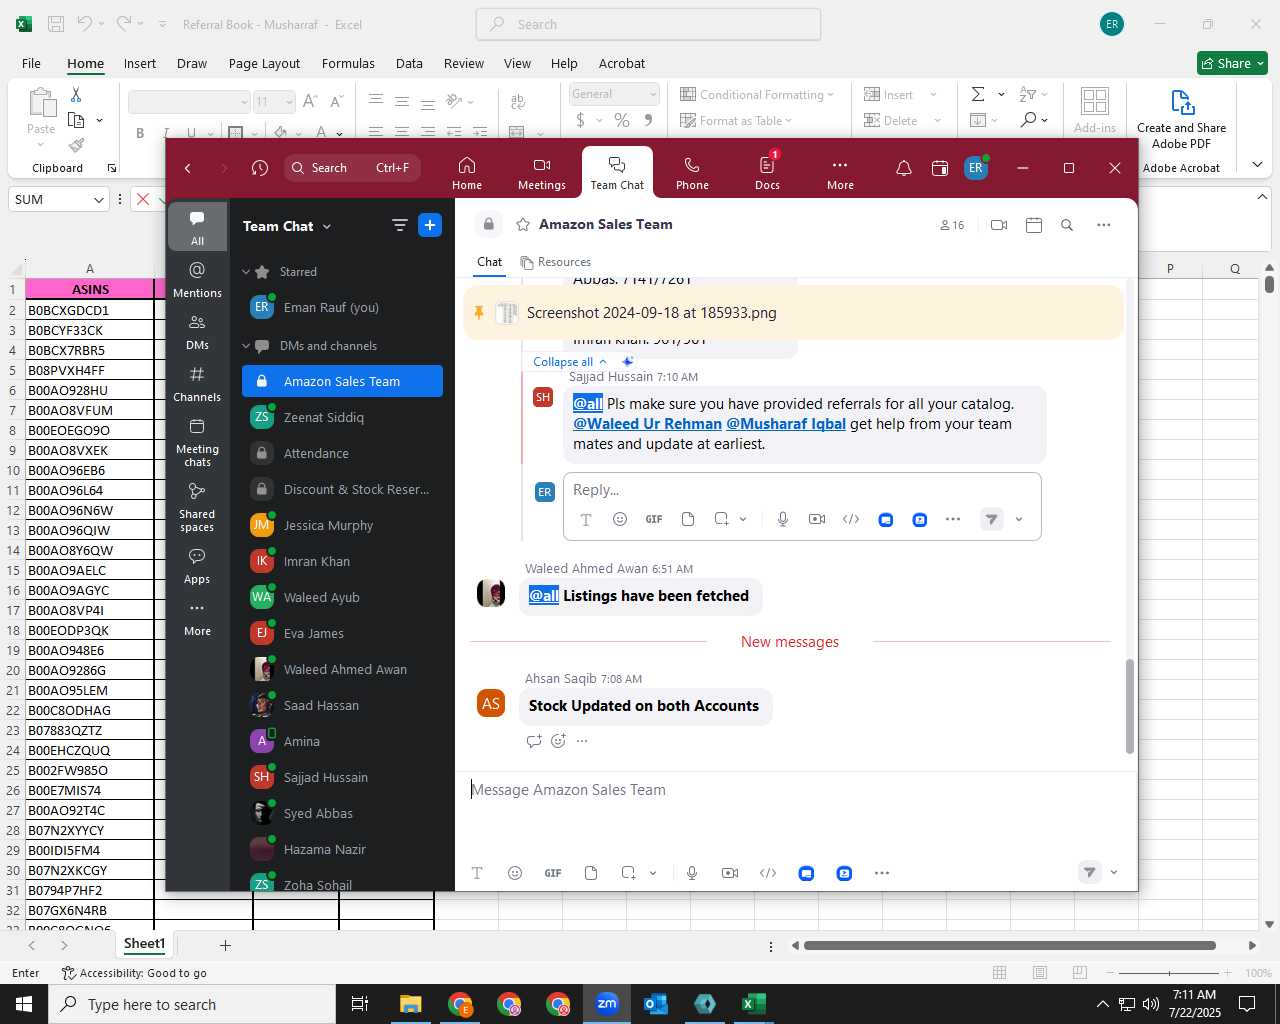Collapse DMs and channels section
This screenshot has height=1024, width=1280.
pos(246,346)
